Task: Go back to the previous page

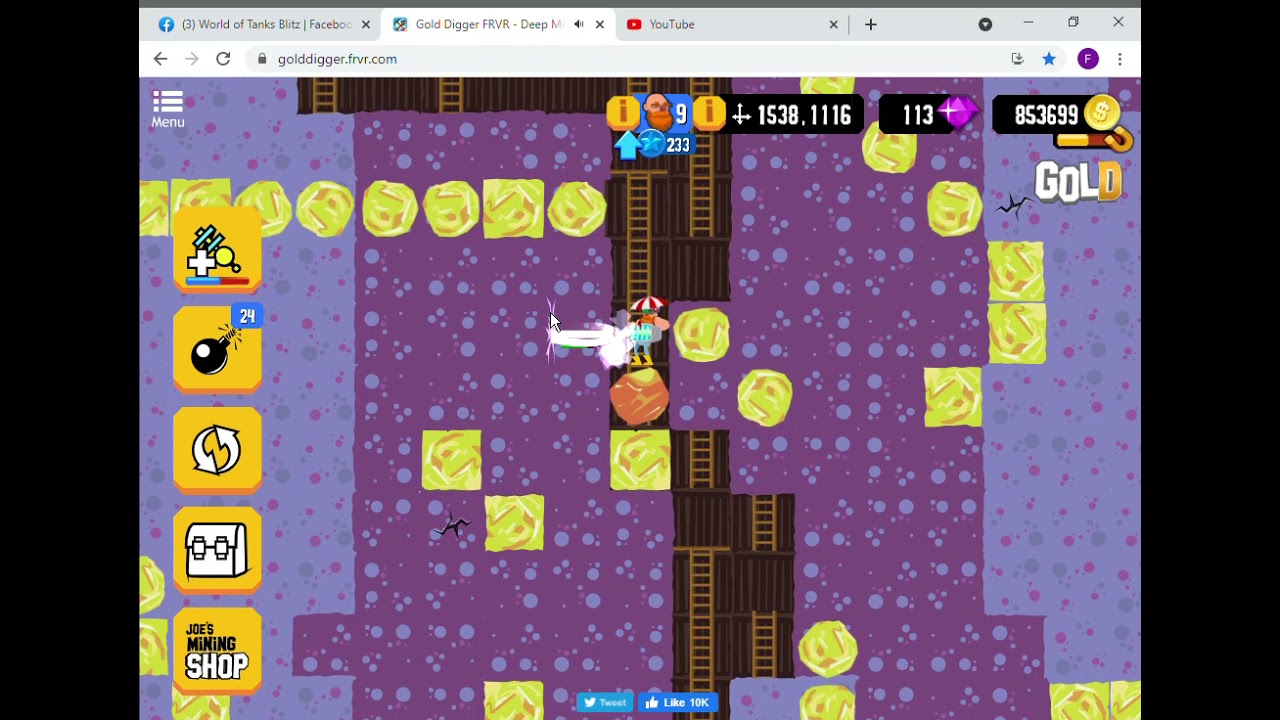Action: pyautogui.click(x=160, y=59)
